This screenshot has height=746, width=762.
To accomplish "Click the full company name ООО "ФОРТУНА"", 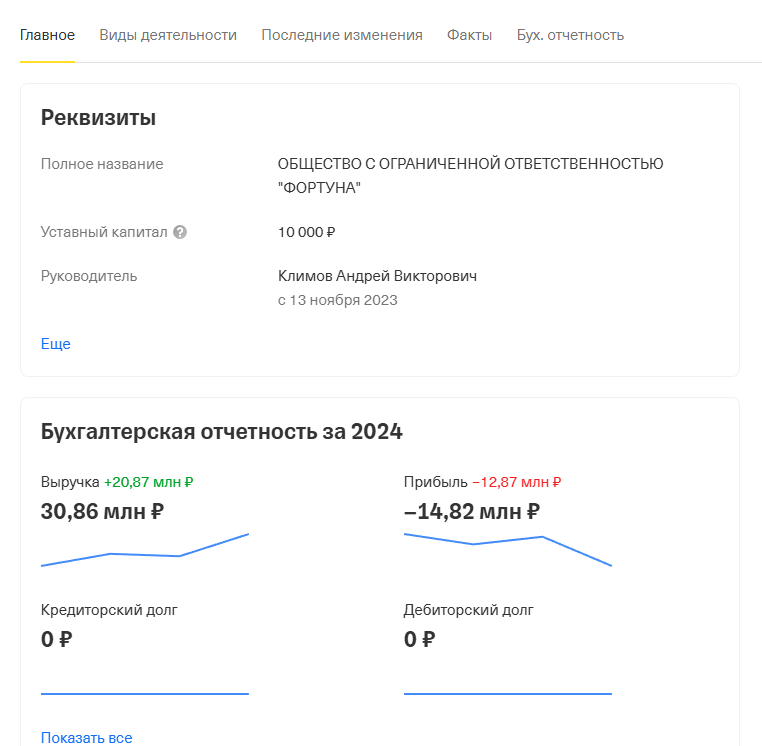I will coord(470,175).
